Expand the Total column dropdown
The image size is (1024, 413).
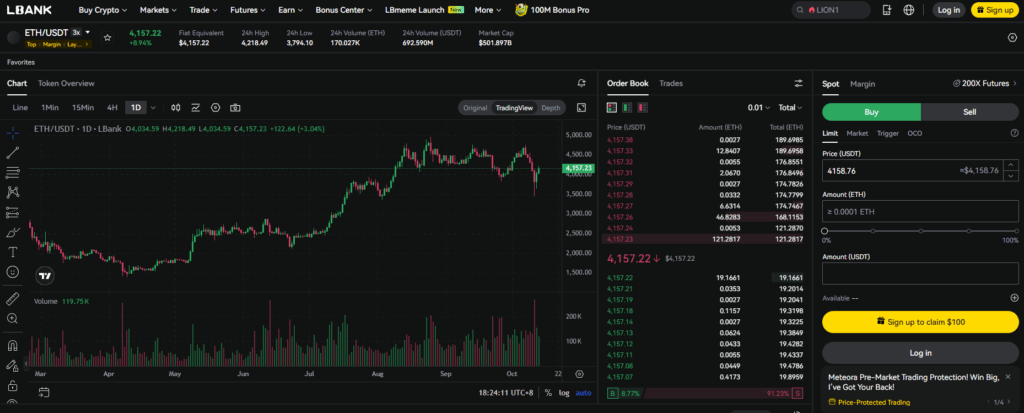(791, 107)
